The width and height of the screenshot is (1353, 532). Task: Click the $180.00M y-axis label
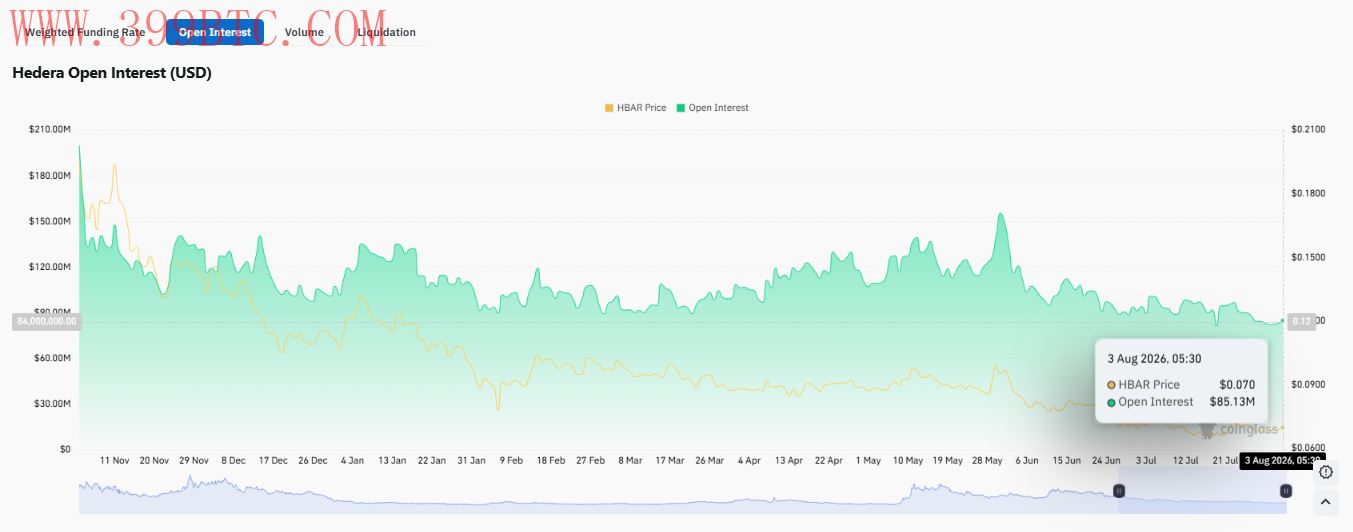(49, 175)
